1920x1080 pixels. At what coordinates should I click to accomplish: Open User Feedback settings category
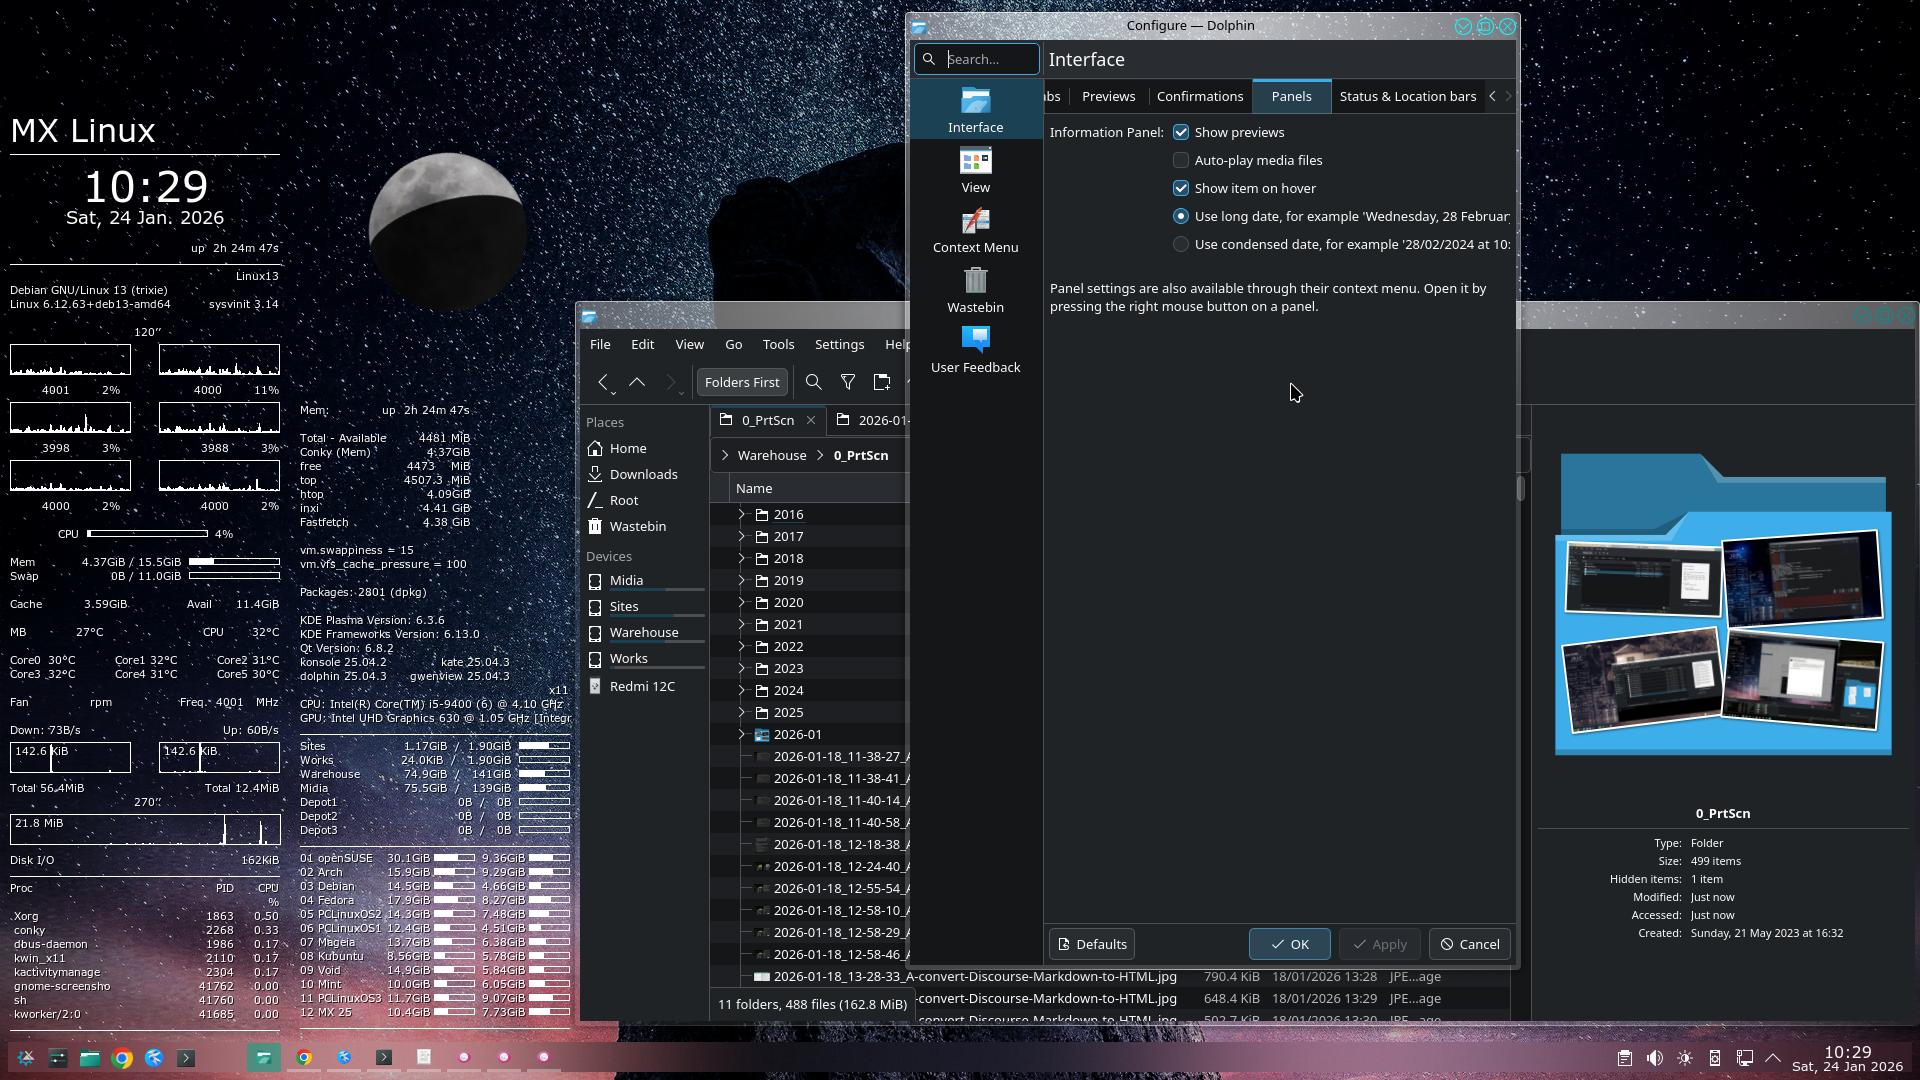click(975, 350)
